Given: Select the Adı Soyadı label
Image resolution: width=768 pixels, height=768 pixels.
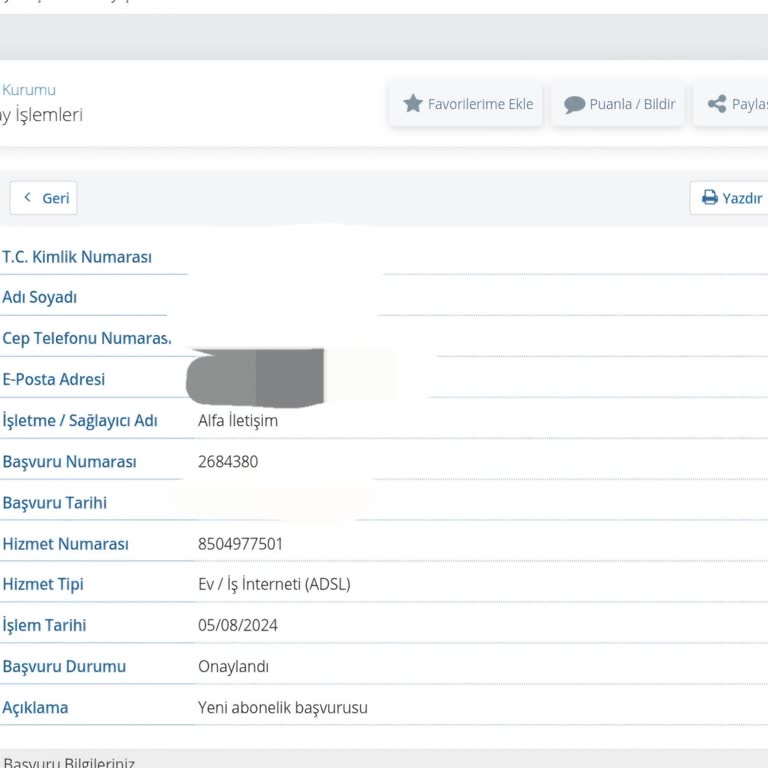Looking at the screenshot, I should 40,297.
